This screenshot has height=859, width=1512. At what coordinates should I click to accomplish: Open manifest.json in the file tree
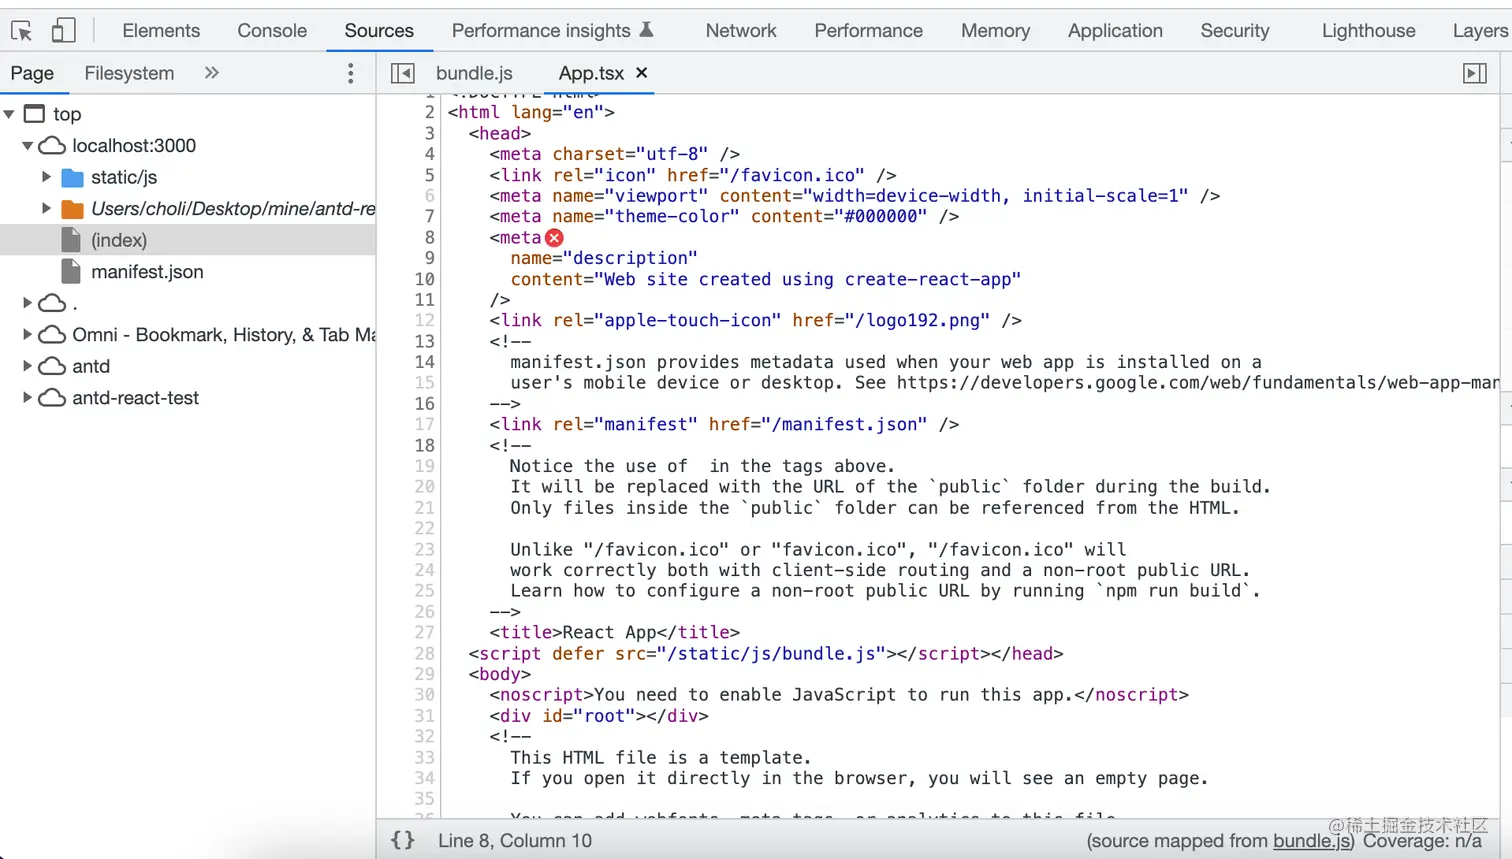pyautogui.click(x=147, y=272)
